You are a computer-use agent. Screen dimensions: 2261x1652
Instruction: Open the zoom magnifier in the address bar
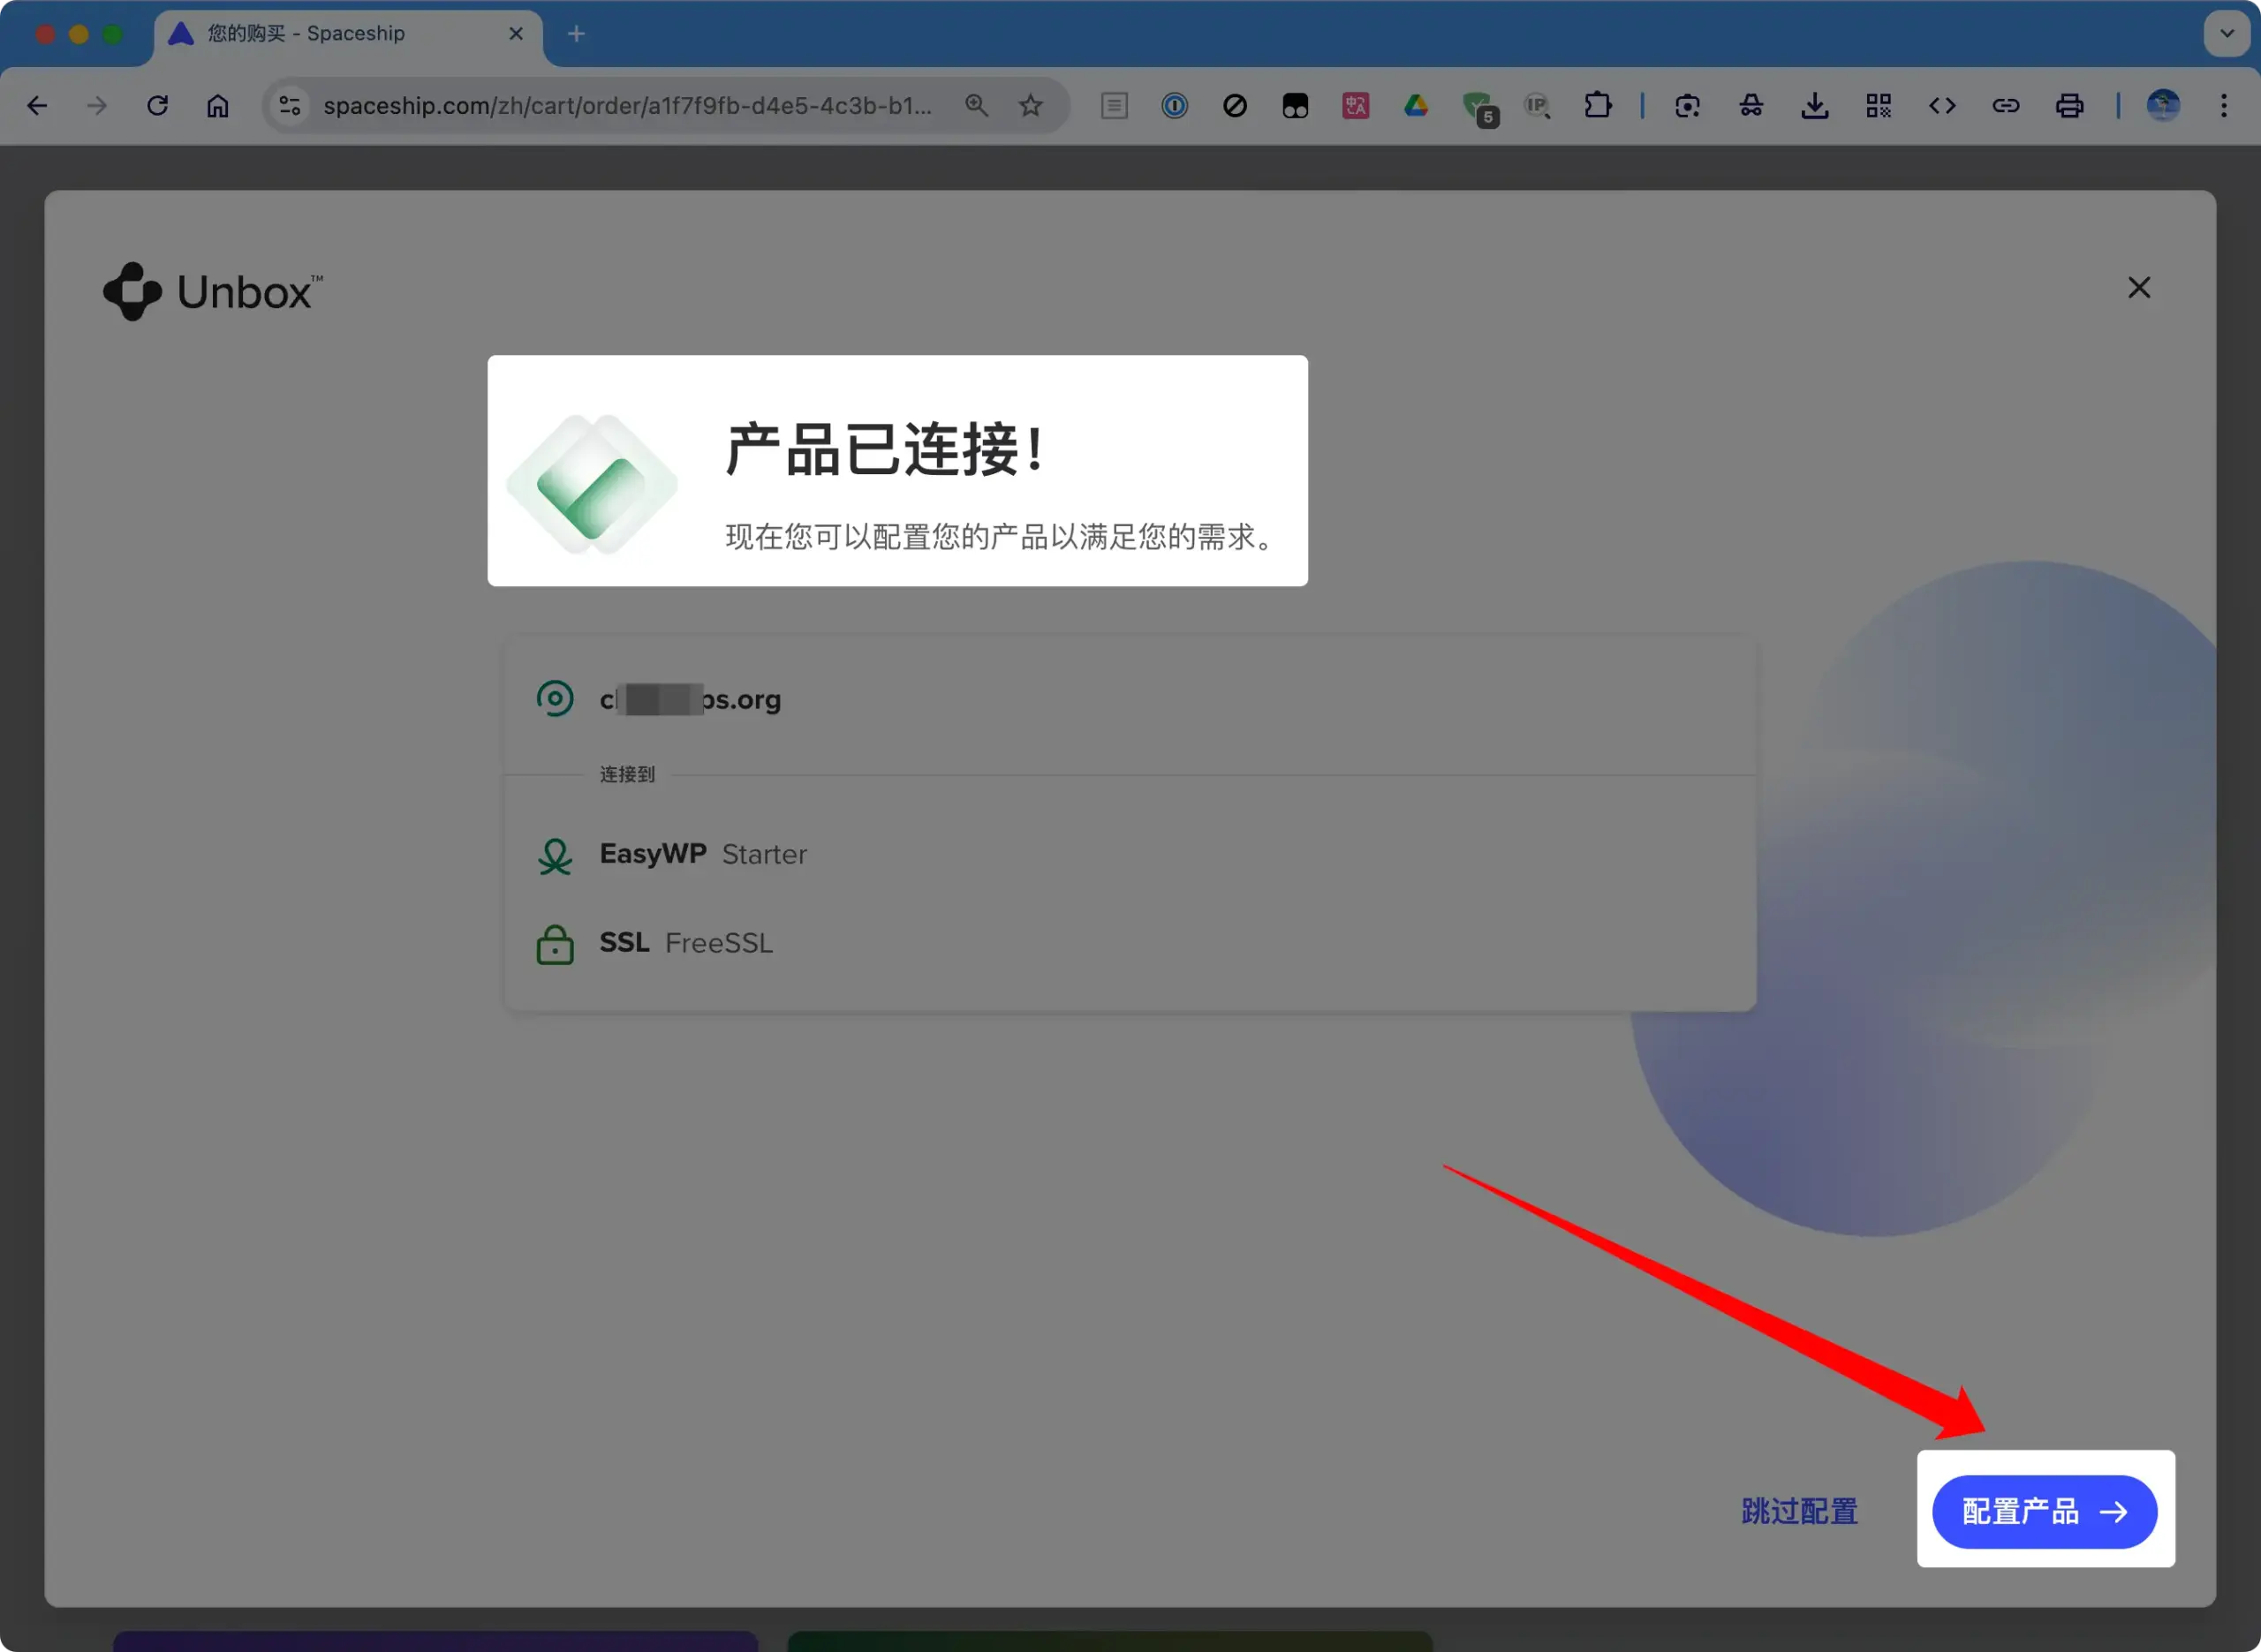coord(977,106)
